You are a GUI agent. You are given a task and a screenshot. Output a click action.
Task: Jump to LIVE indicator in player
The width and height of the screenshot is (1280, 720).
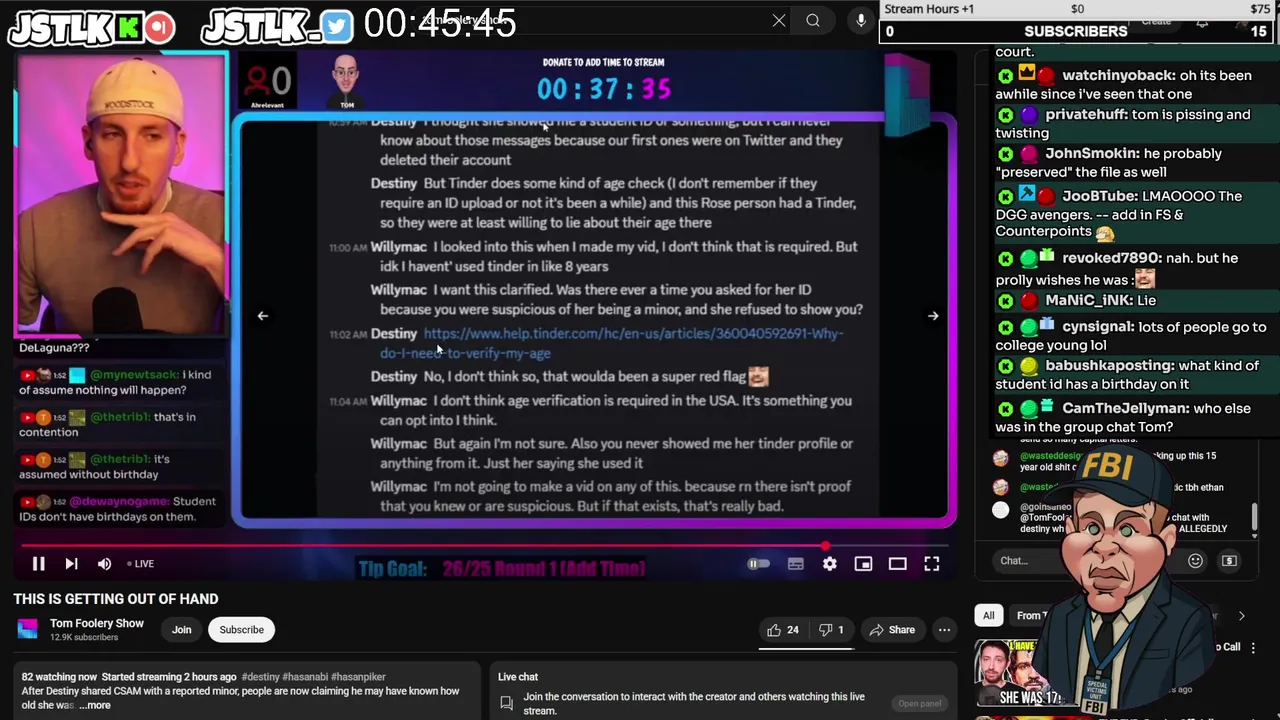(140, 564)
